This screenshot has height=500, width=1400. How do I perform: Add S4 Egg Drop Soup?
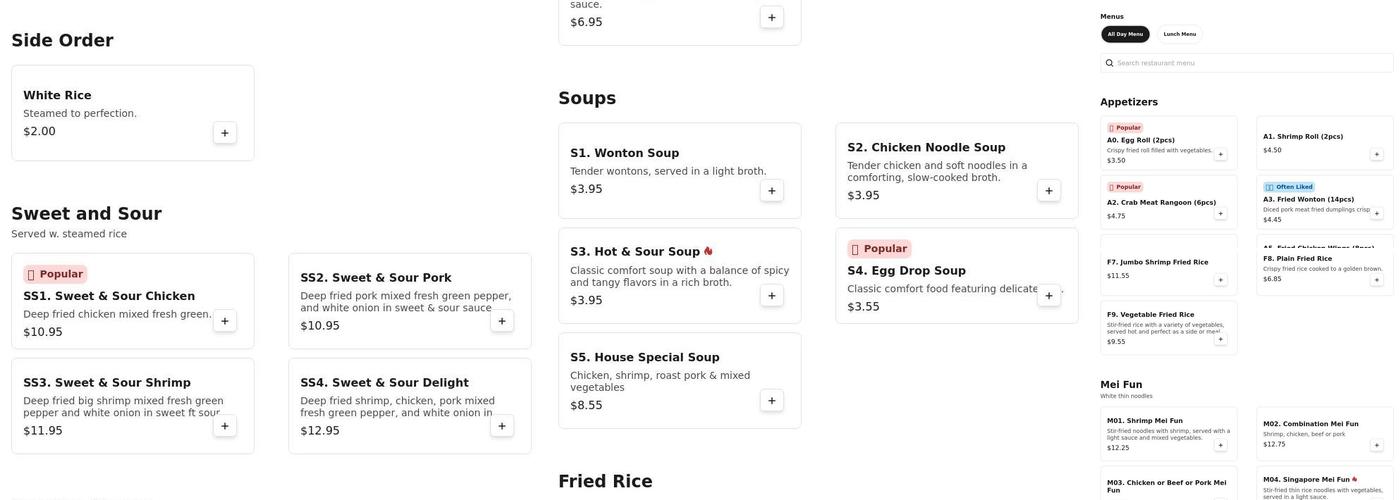coord(1049,296)
